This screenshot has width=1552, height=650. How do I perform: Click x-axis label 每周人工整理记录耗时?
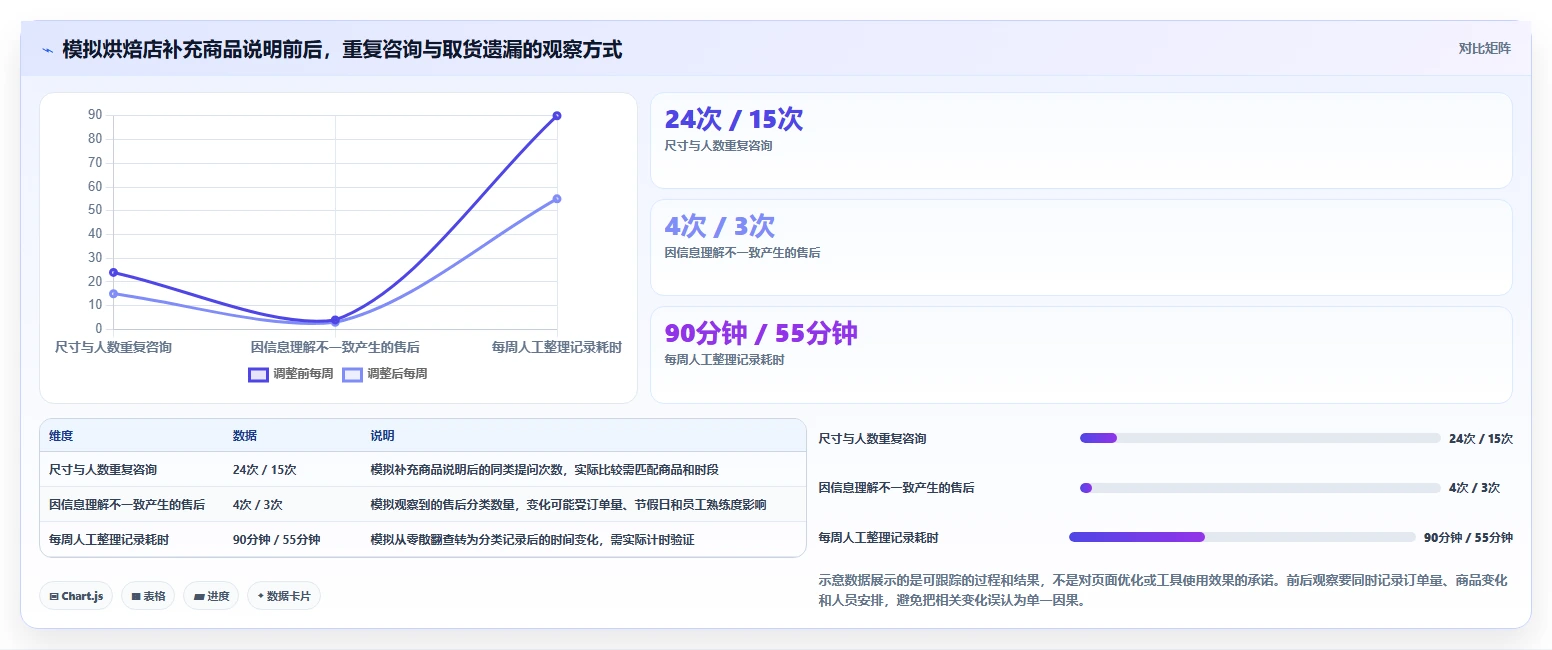click(557, 347)
